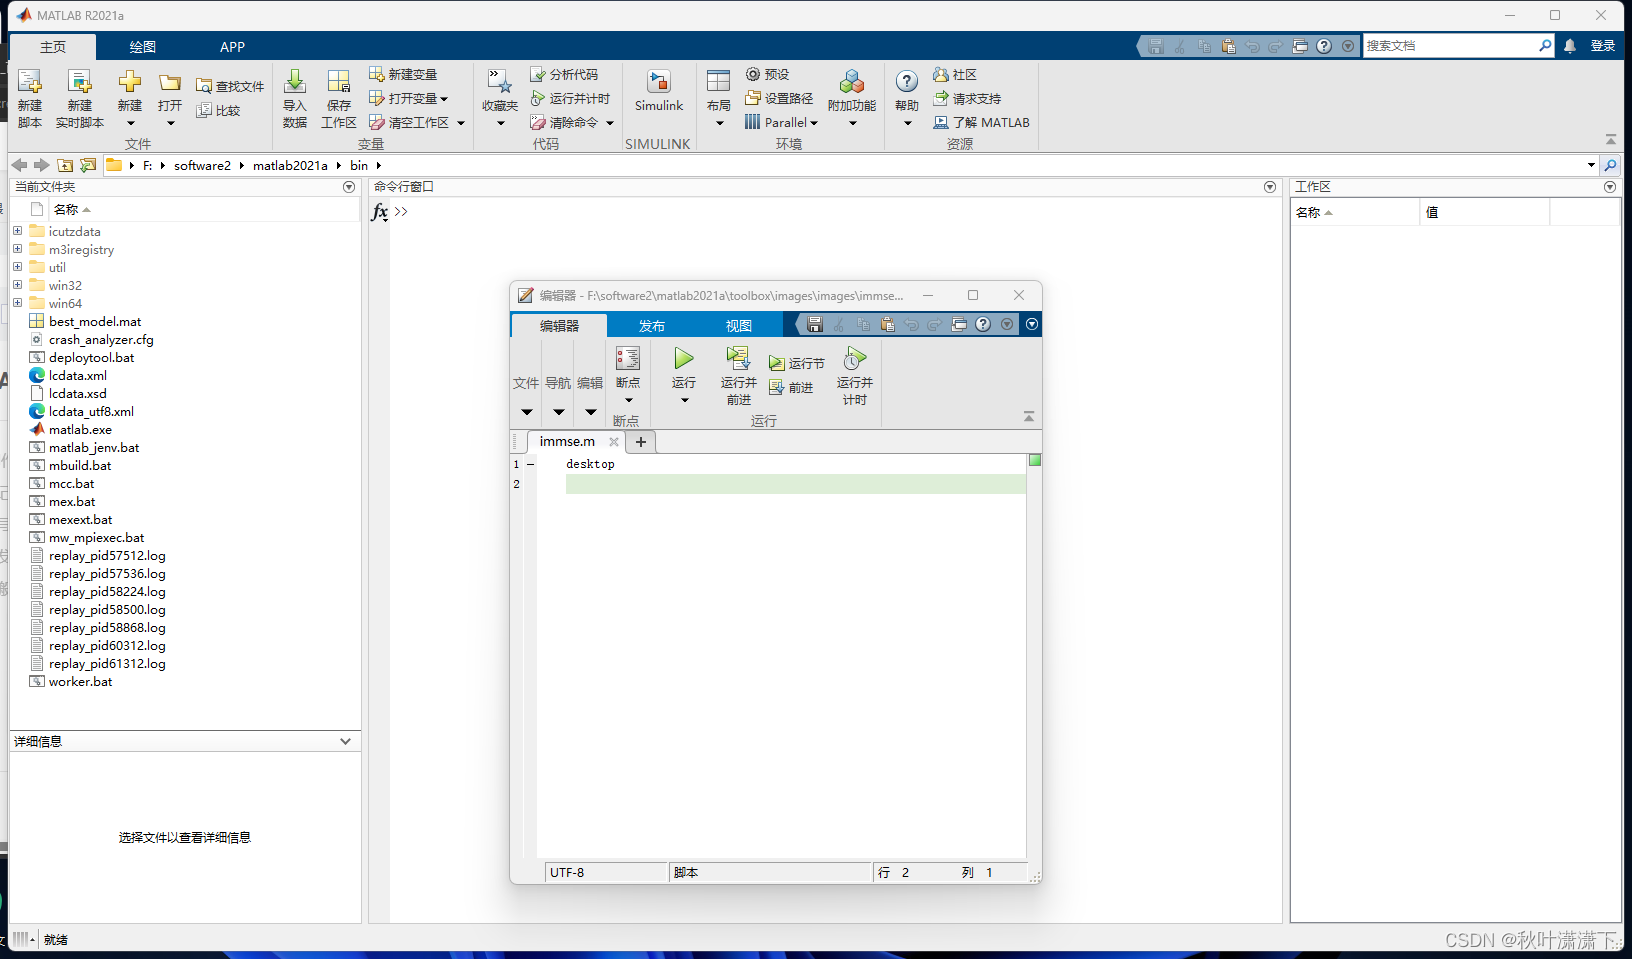Click the New Script (新建脚本) icon
Image resolution: width=1632 pixels, height=959 pixels.
tap(29, 82)
